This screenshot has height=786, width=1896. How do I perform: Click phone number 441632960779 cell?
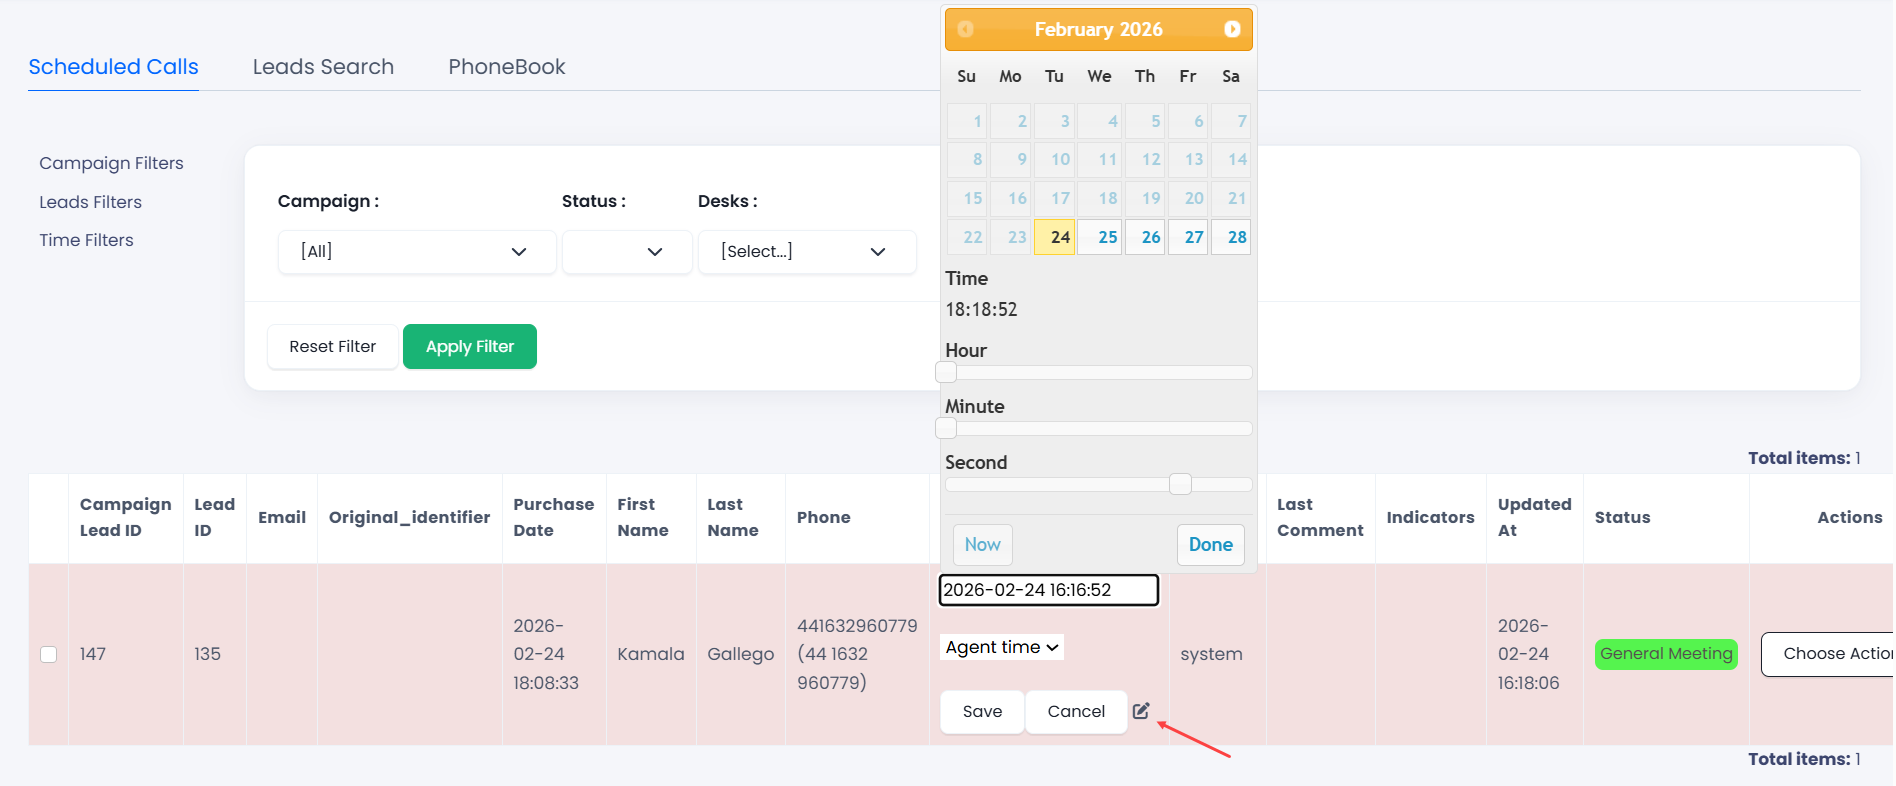pos(857,654)
